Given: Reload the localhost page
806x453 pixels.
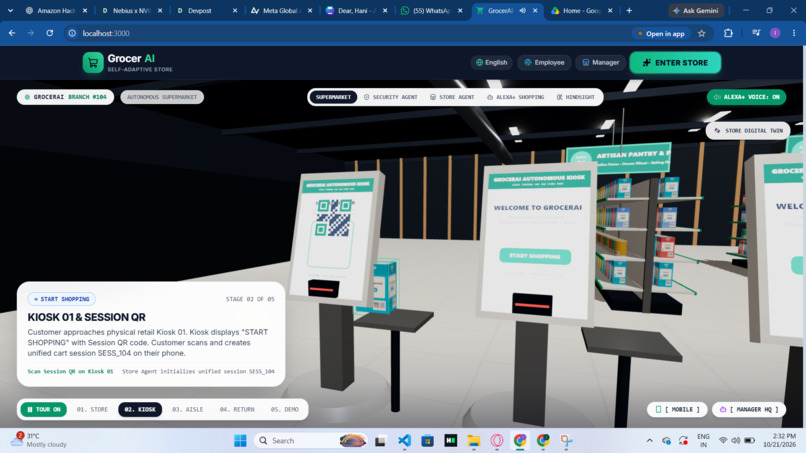Looking at the screenshot, I should pyautogui.click(x=49, y=33).
